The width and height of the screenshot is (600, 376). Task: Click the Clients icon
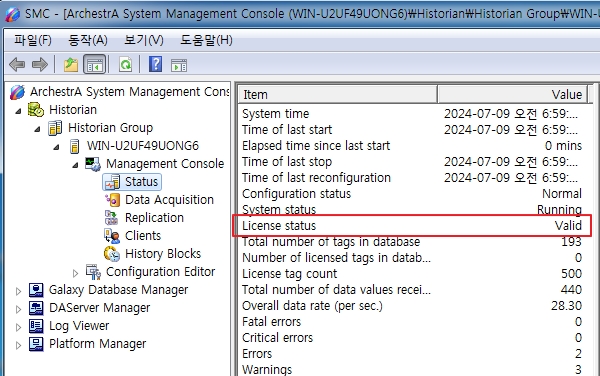tap(112, 236)
